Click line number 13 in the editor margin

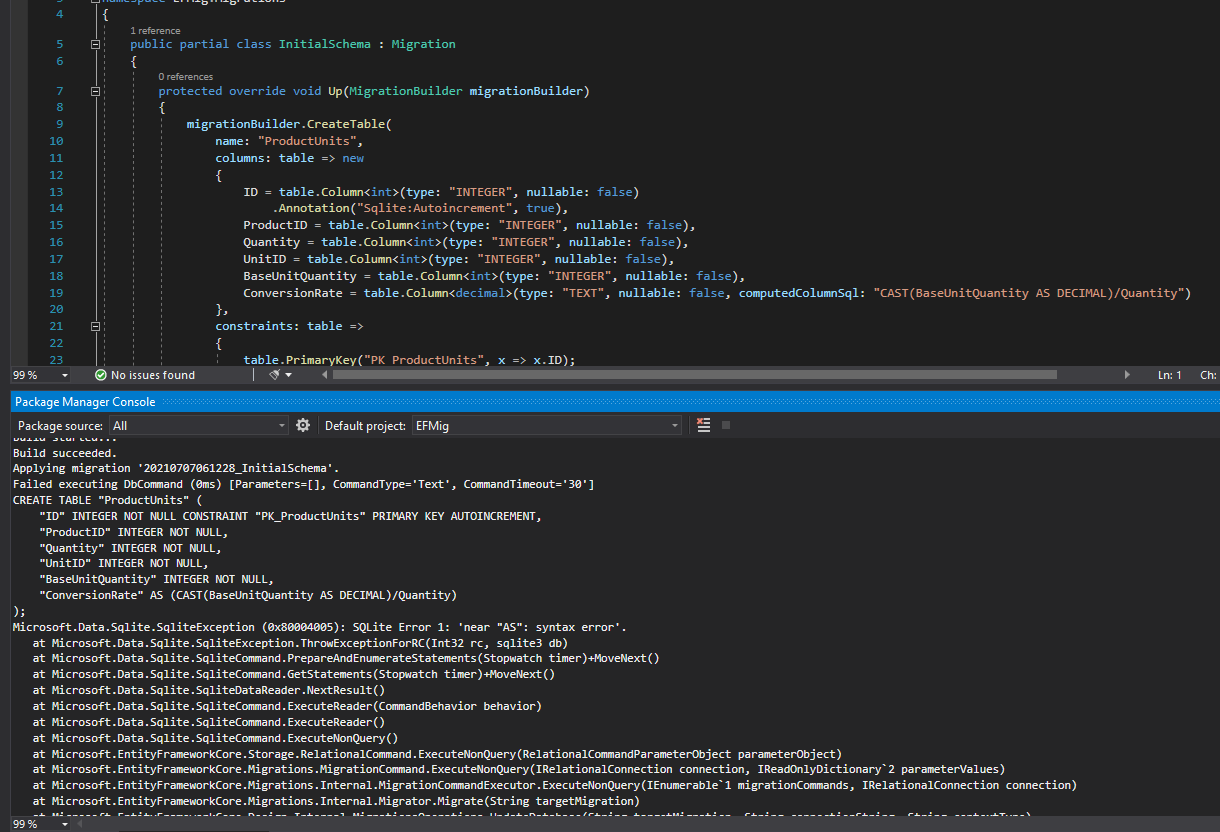56,191
